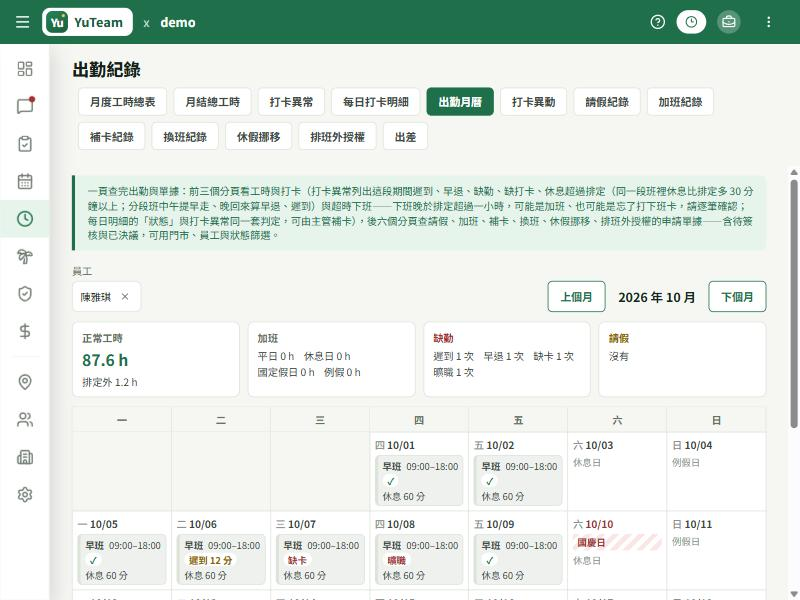Open the 補卡紀錄 tab
The width and height of the screenshot is (800, 600).
(x=112, y=137)
